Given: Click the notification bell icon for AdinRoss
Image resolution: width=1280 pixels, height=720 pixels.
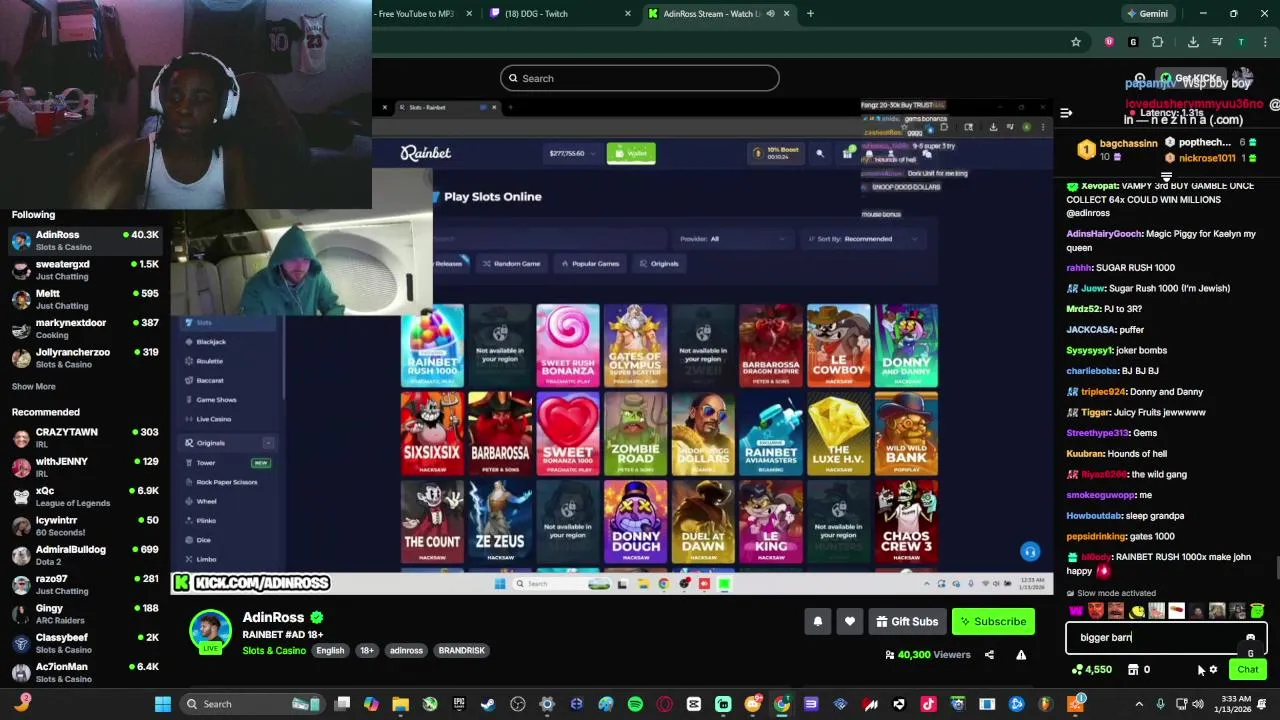Looking at the screenshot, I should (x=817, y=622).
